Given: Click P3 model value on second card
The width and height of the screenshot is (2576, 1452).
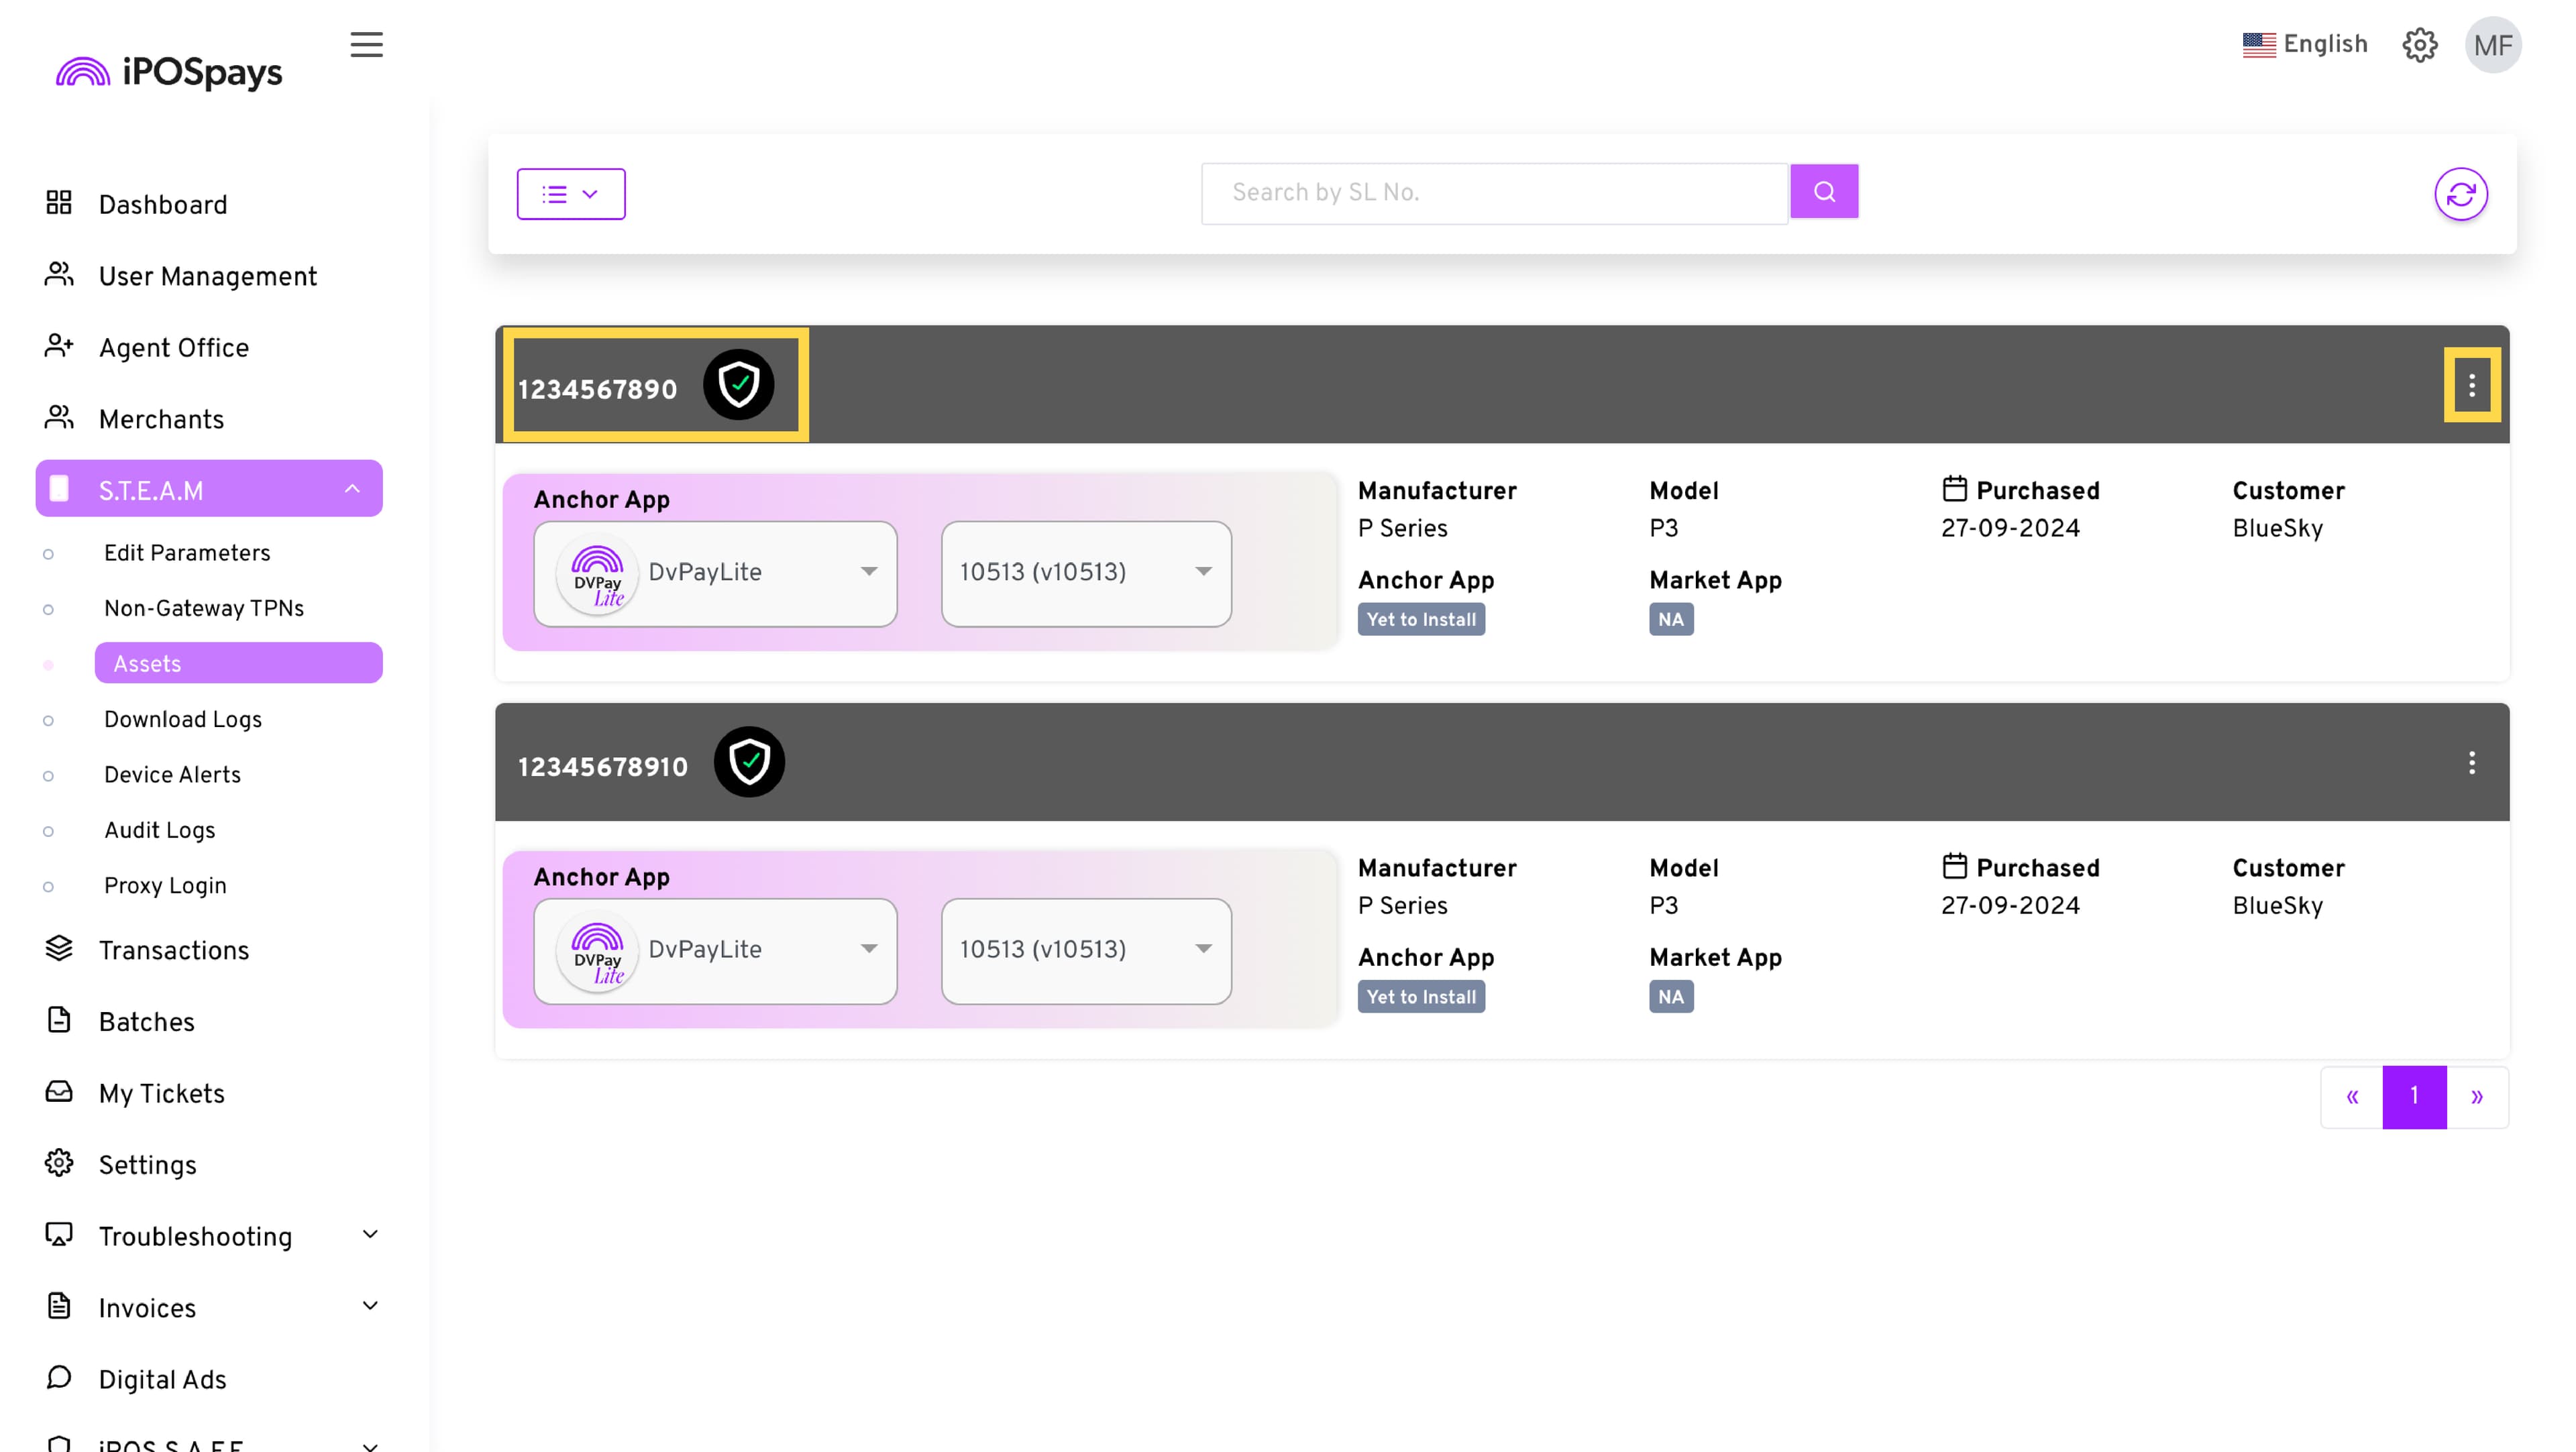Looking at the screenshot, I should click(1663, 905).
